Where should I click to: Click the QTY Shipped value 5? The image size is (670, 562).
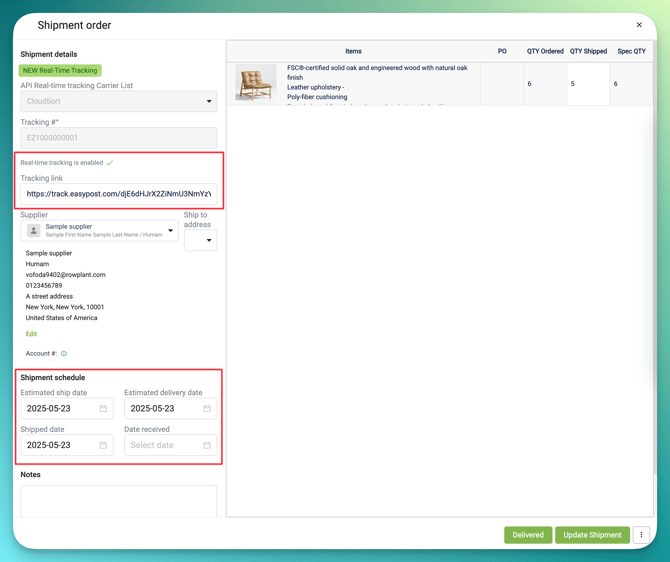pos(573,84)
